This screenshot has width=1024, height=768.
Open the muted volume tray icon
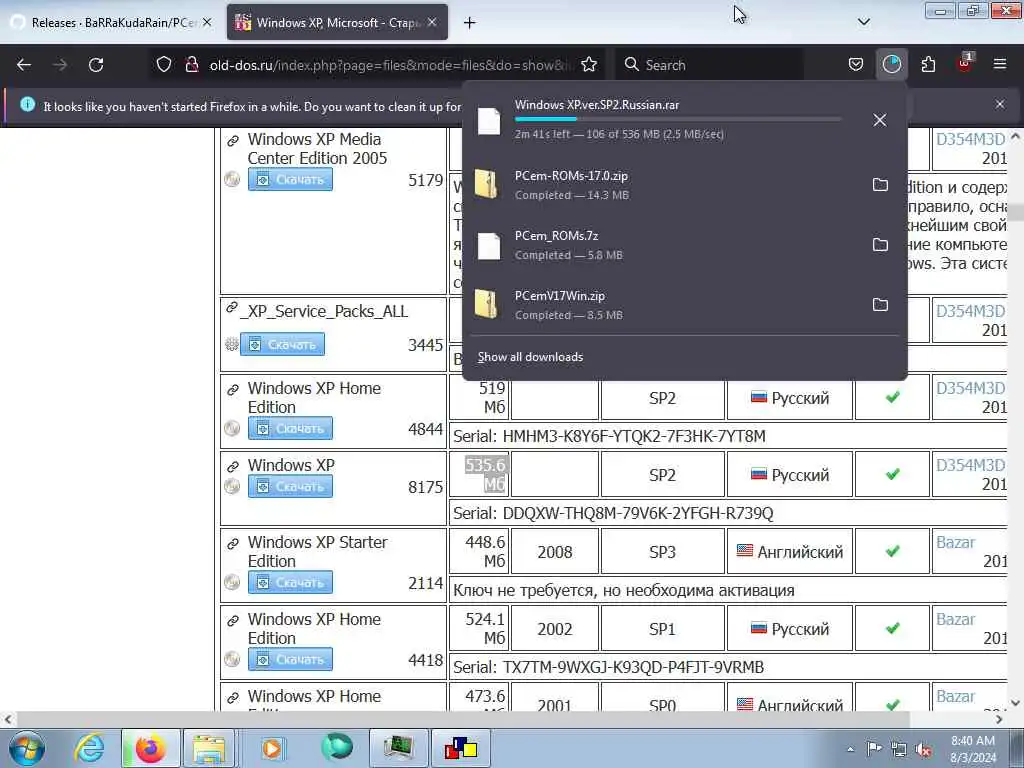point(923,750)
